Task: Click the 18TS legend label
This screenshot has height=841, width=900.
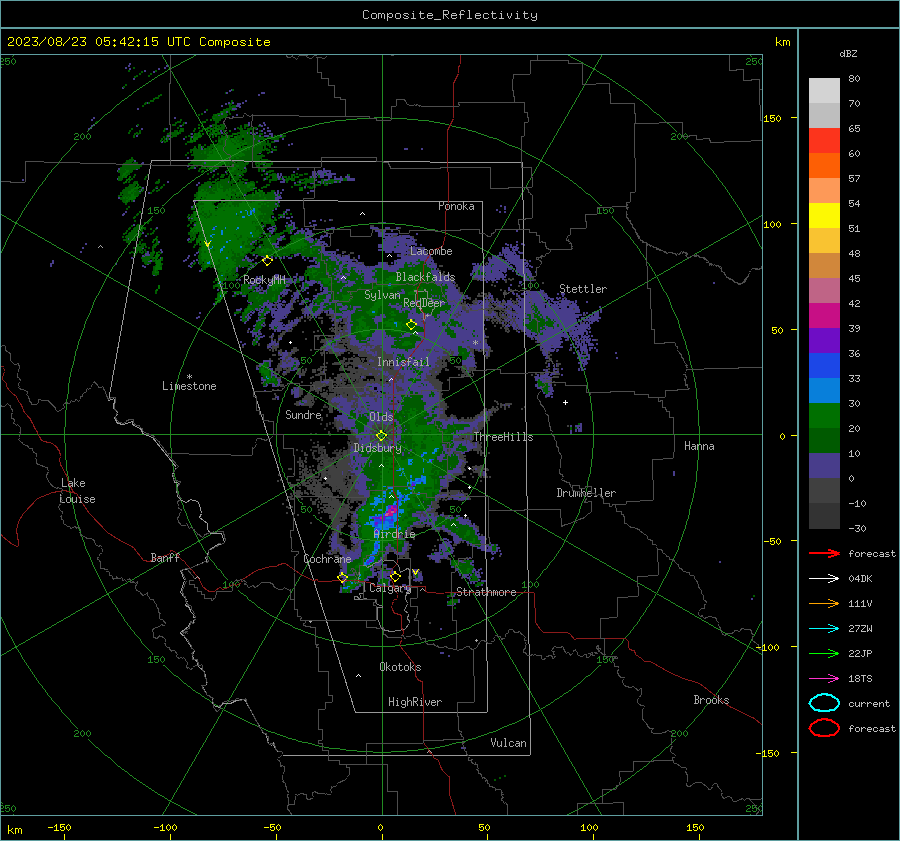Action: (860, 679)
